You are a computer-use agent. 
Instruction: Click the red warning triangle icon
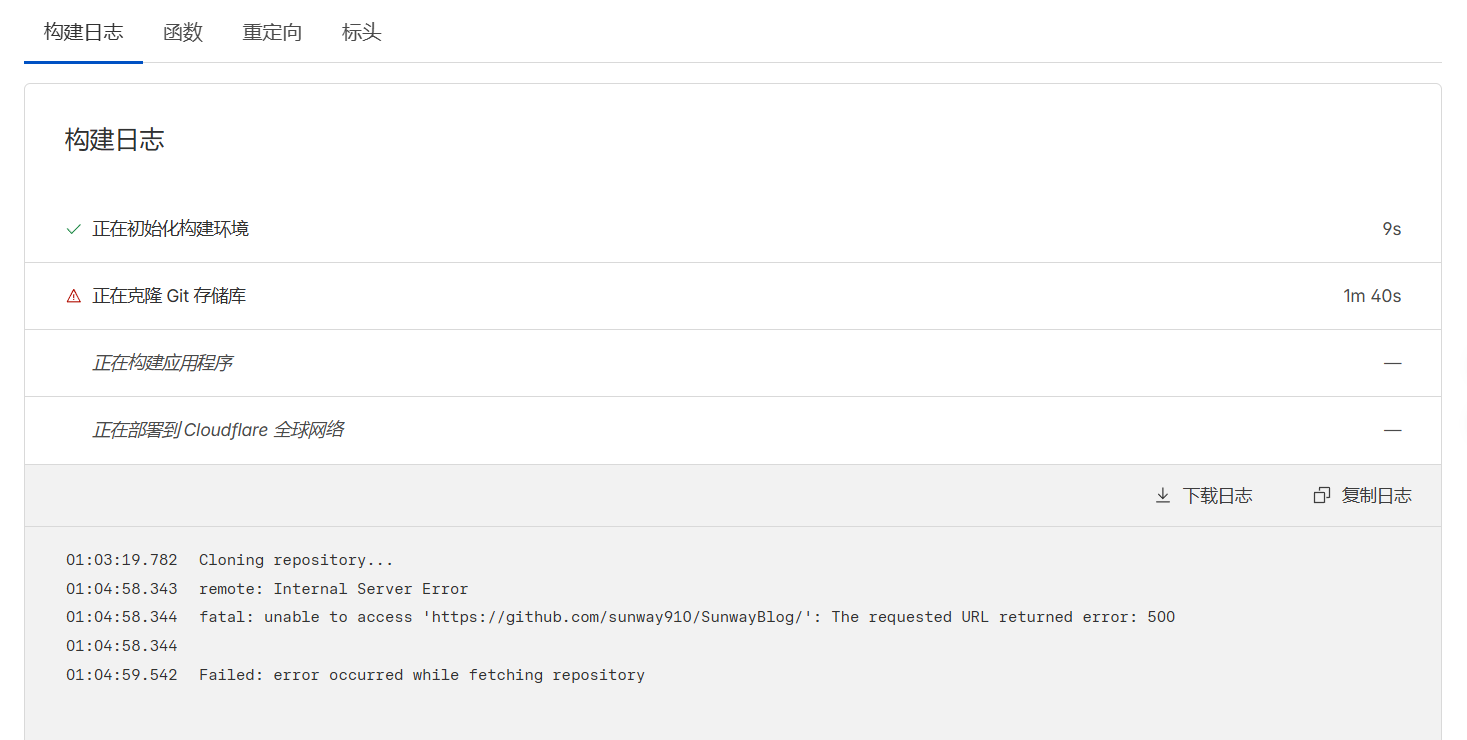click(73, 296)
